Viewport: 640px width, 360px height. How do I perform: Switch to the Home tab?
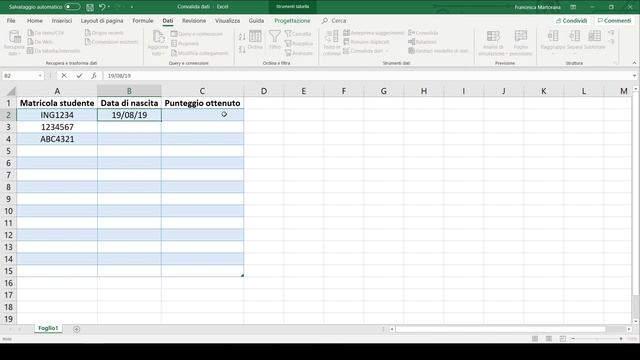[x=35, y=20]
